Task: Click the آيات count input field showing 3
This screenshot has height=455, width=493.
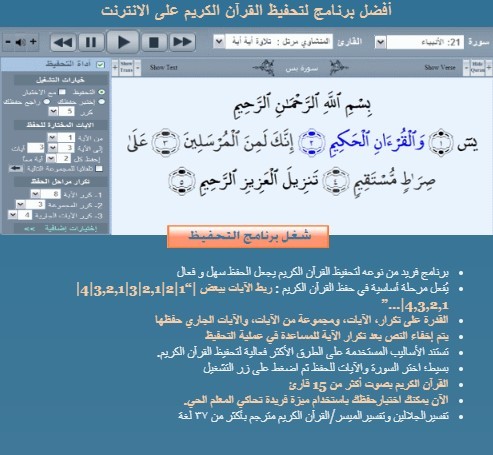Action: pyautogui.click(x=36, y=147)
